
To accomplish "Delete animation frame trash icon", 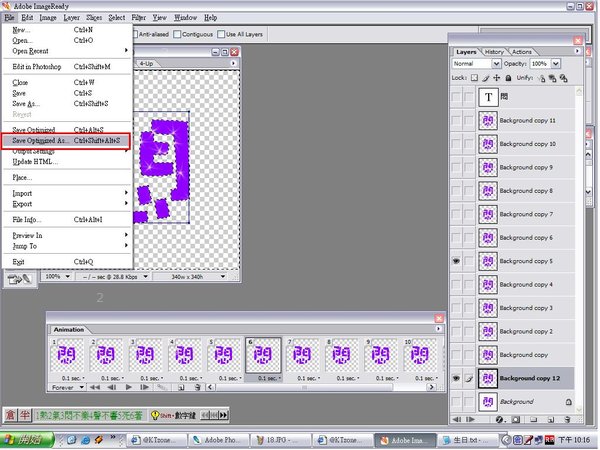I will [x=197, y=388].
